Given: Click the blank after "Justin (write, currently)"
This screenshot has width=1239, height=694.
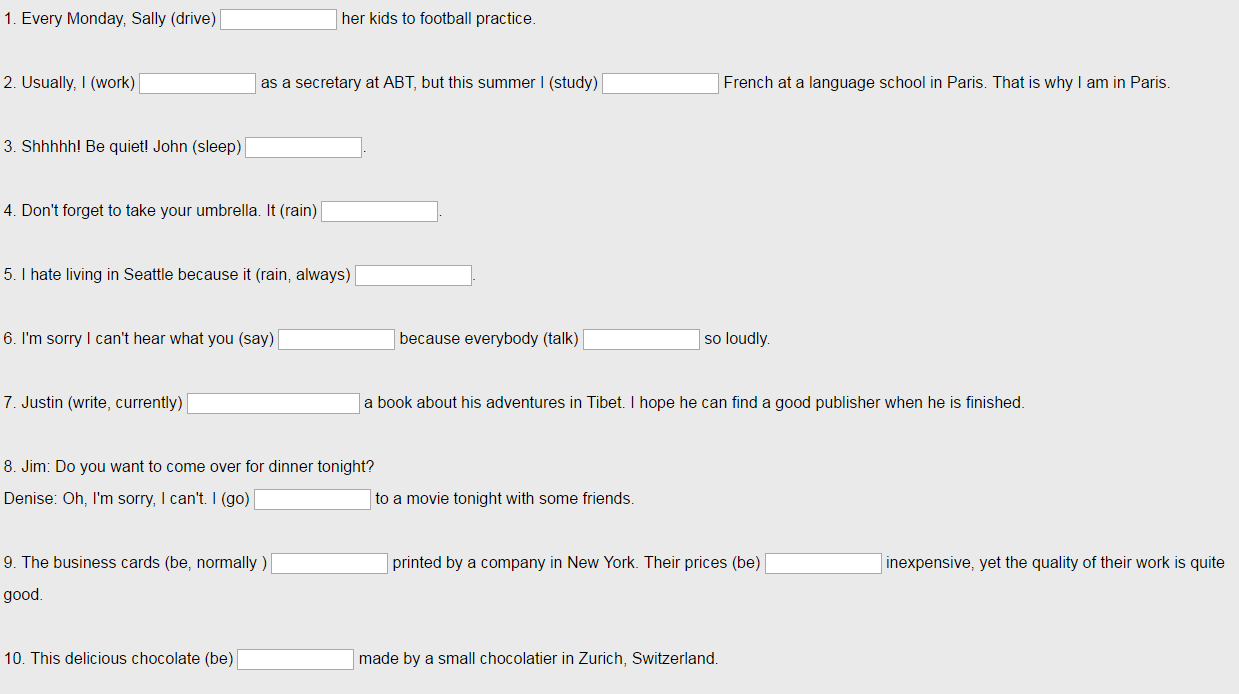Looking at the screenshot, I should 273,403.
